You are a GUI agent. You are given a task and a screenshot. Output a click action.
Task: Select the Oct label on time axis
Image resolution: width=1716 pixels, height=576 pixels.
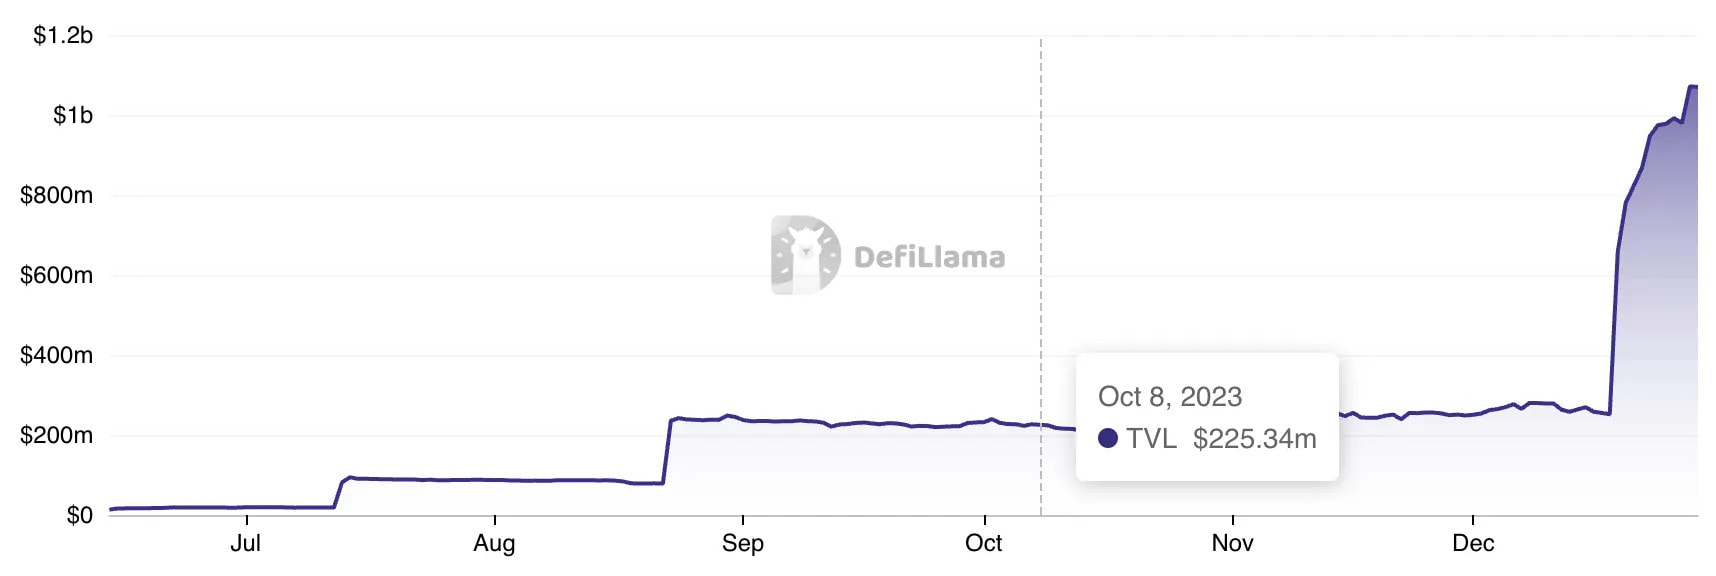tap(983, 543)
